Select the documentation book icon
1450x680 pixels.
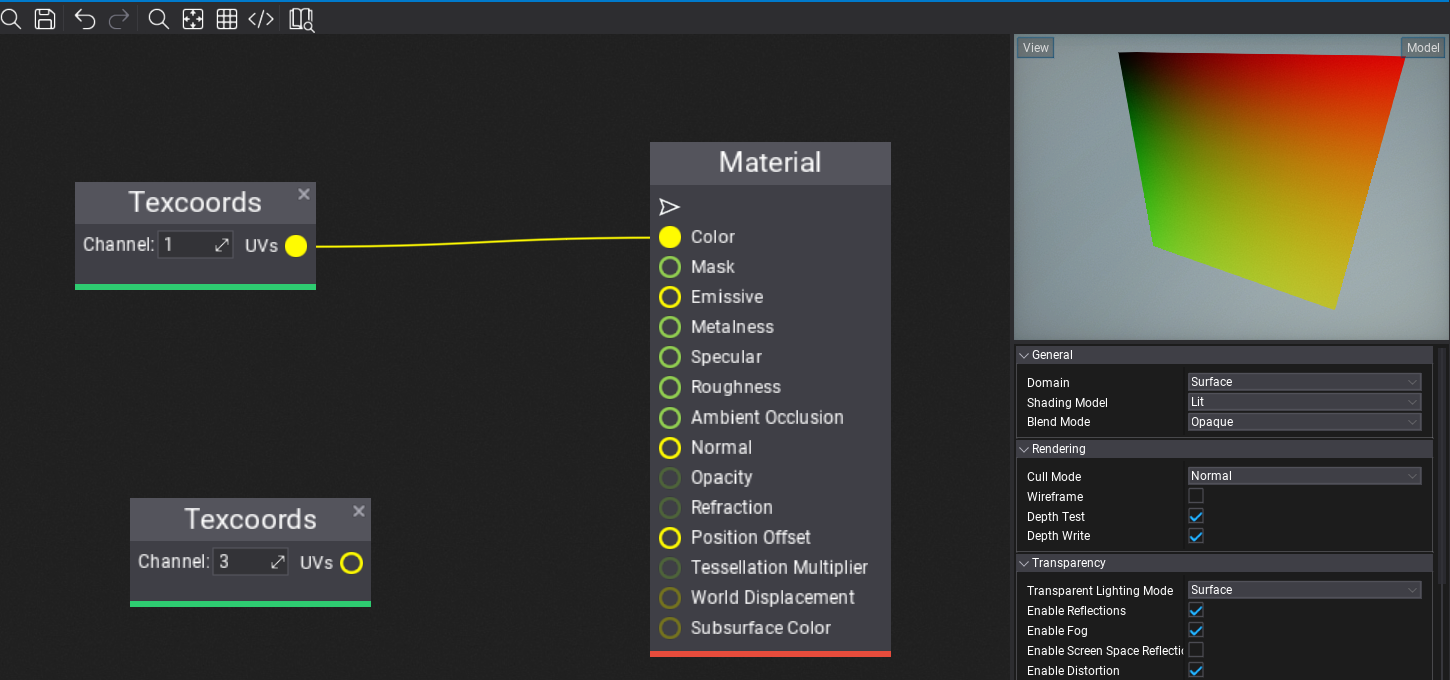(x=300, y=18)
